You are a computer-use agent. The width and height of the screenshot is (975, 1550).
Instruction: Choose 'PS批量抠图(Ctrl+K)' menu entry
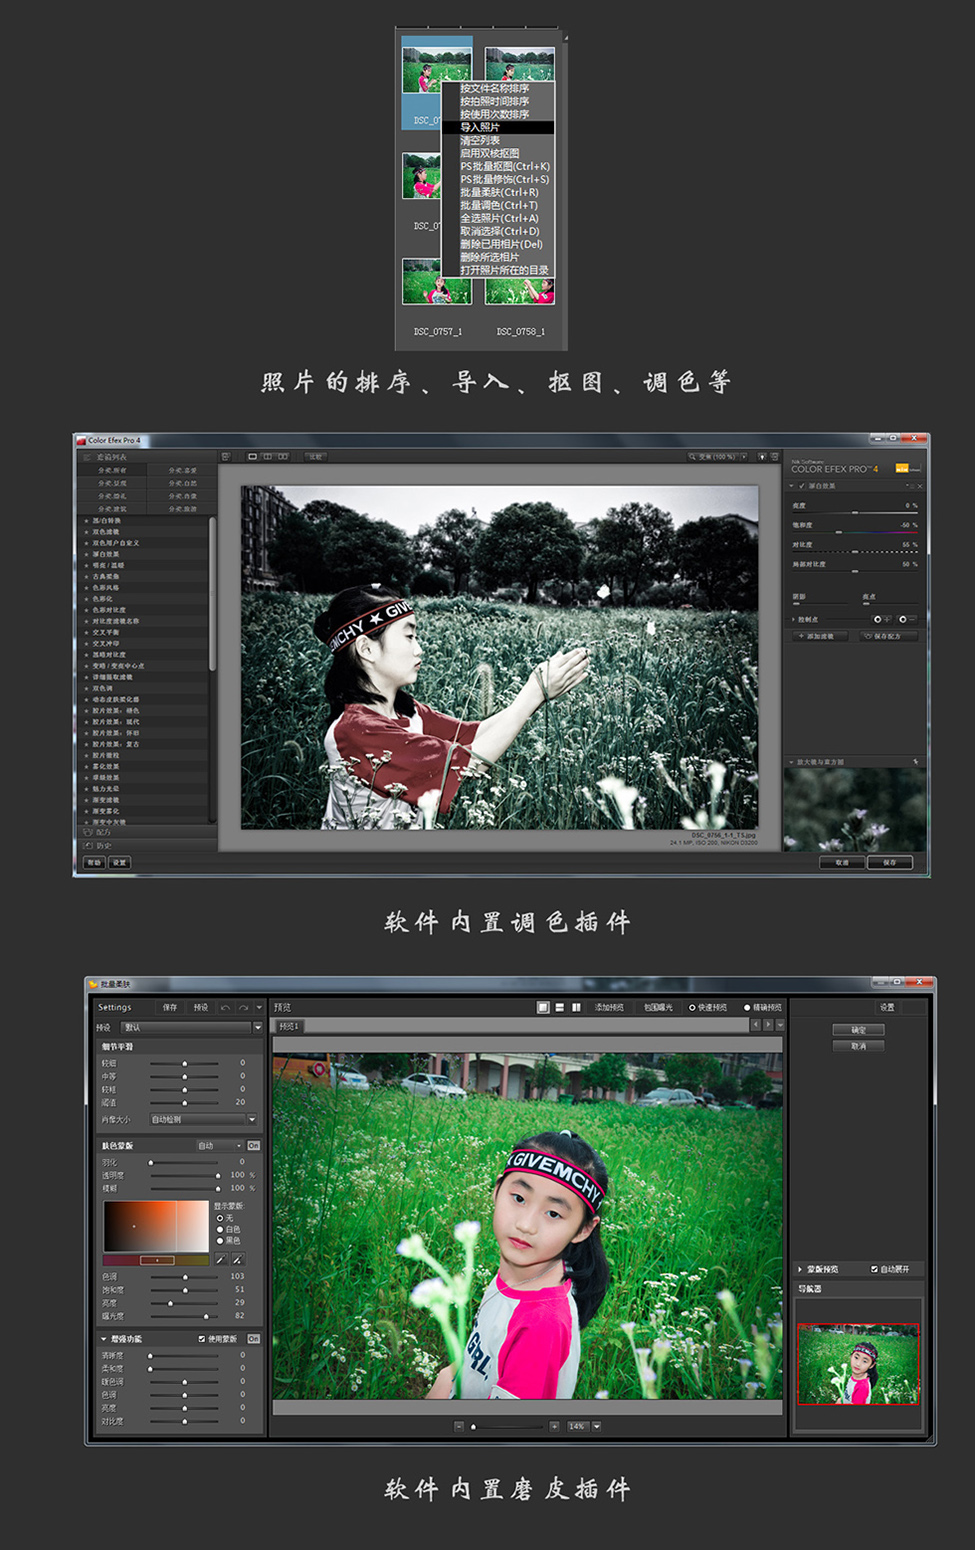pyautogui.click(x=498, y=167)
